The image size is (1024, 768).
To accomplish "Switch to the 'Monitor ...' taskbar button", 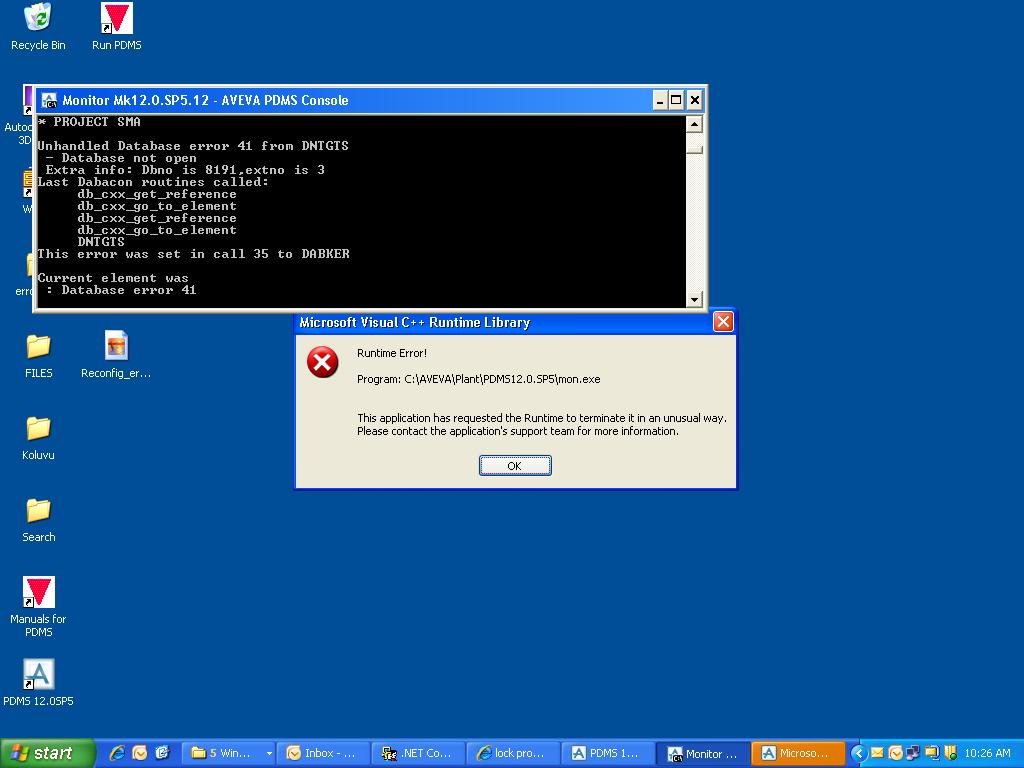I will pyautogui.click(x=702, y=753).
